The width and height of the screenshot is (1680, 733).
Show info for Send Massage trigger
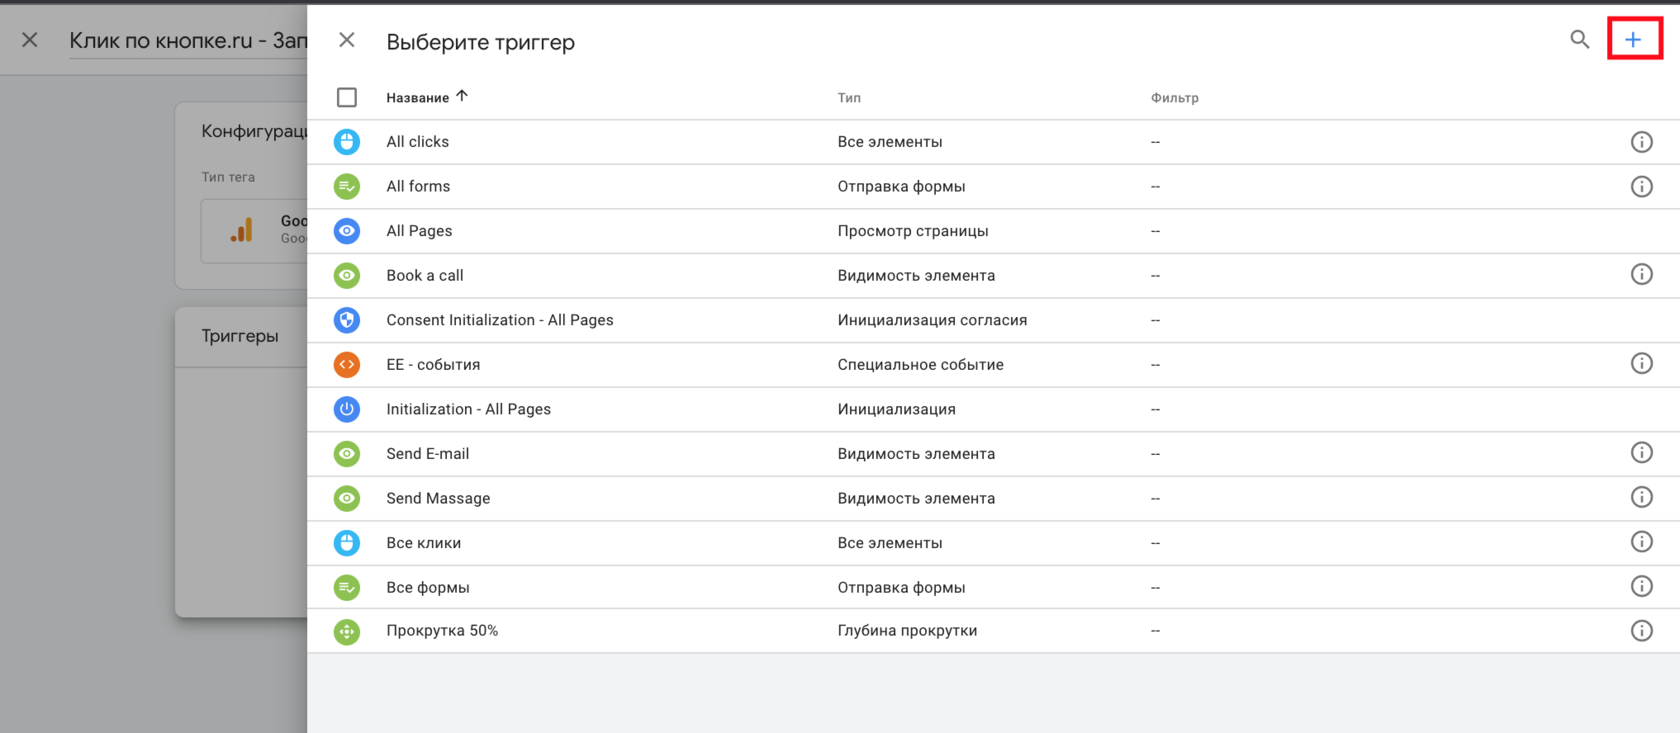[1641, 498]
